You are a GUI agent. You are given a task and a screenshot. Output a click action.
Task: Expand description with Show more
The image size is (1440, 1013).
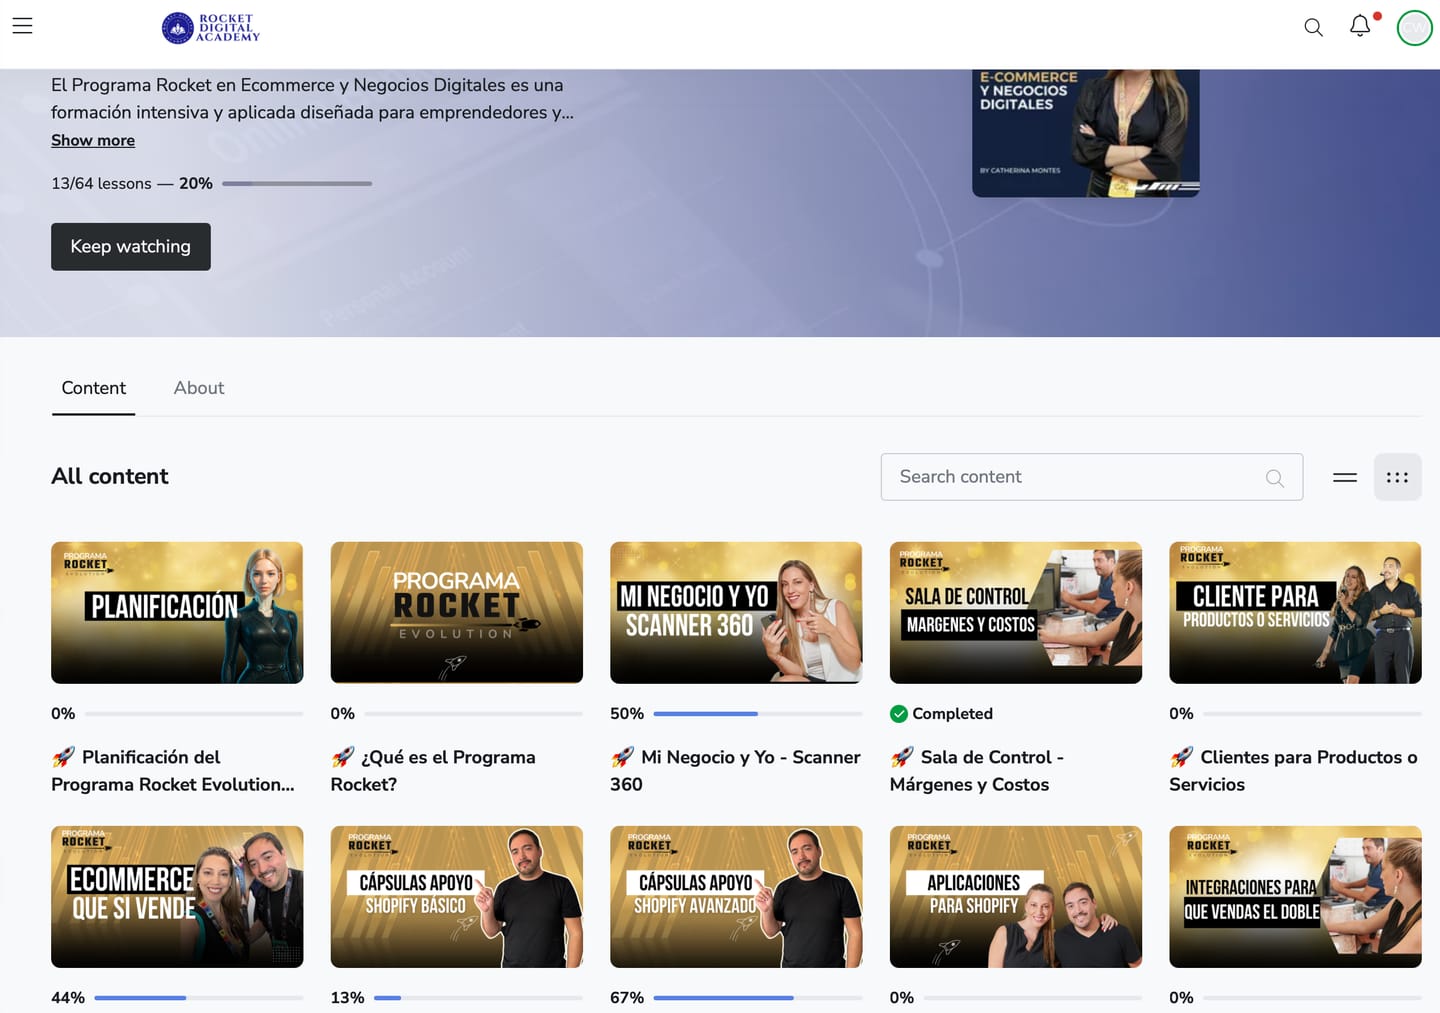(93, 141)
